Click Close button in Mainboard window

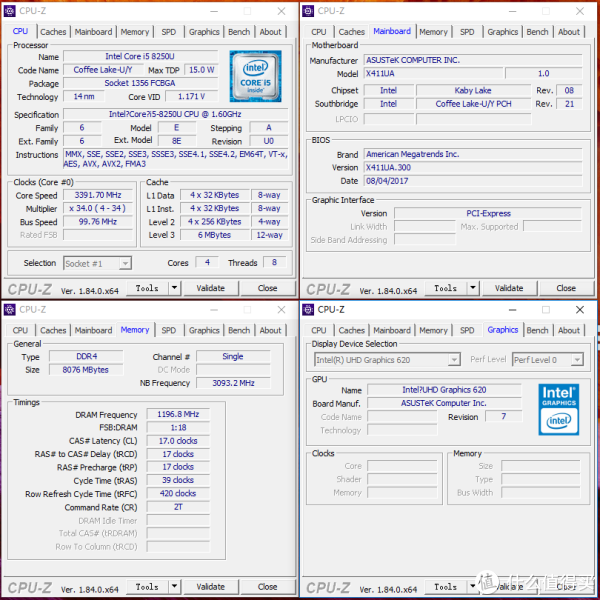[x=566, y=288]
